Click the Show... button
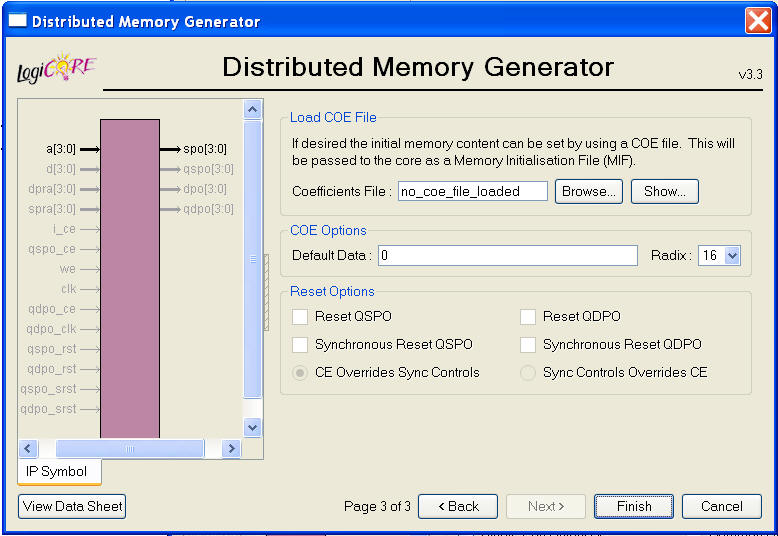Screen dimensions: 778x536 click(664, 192)
